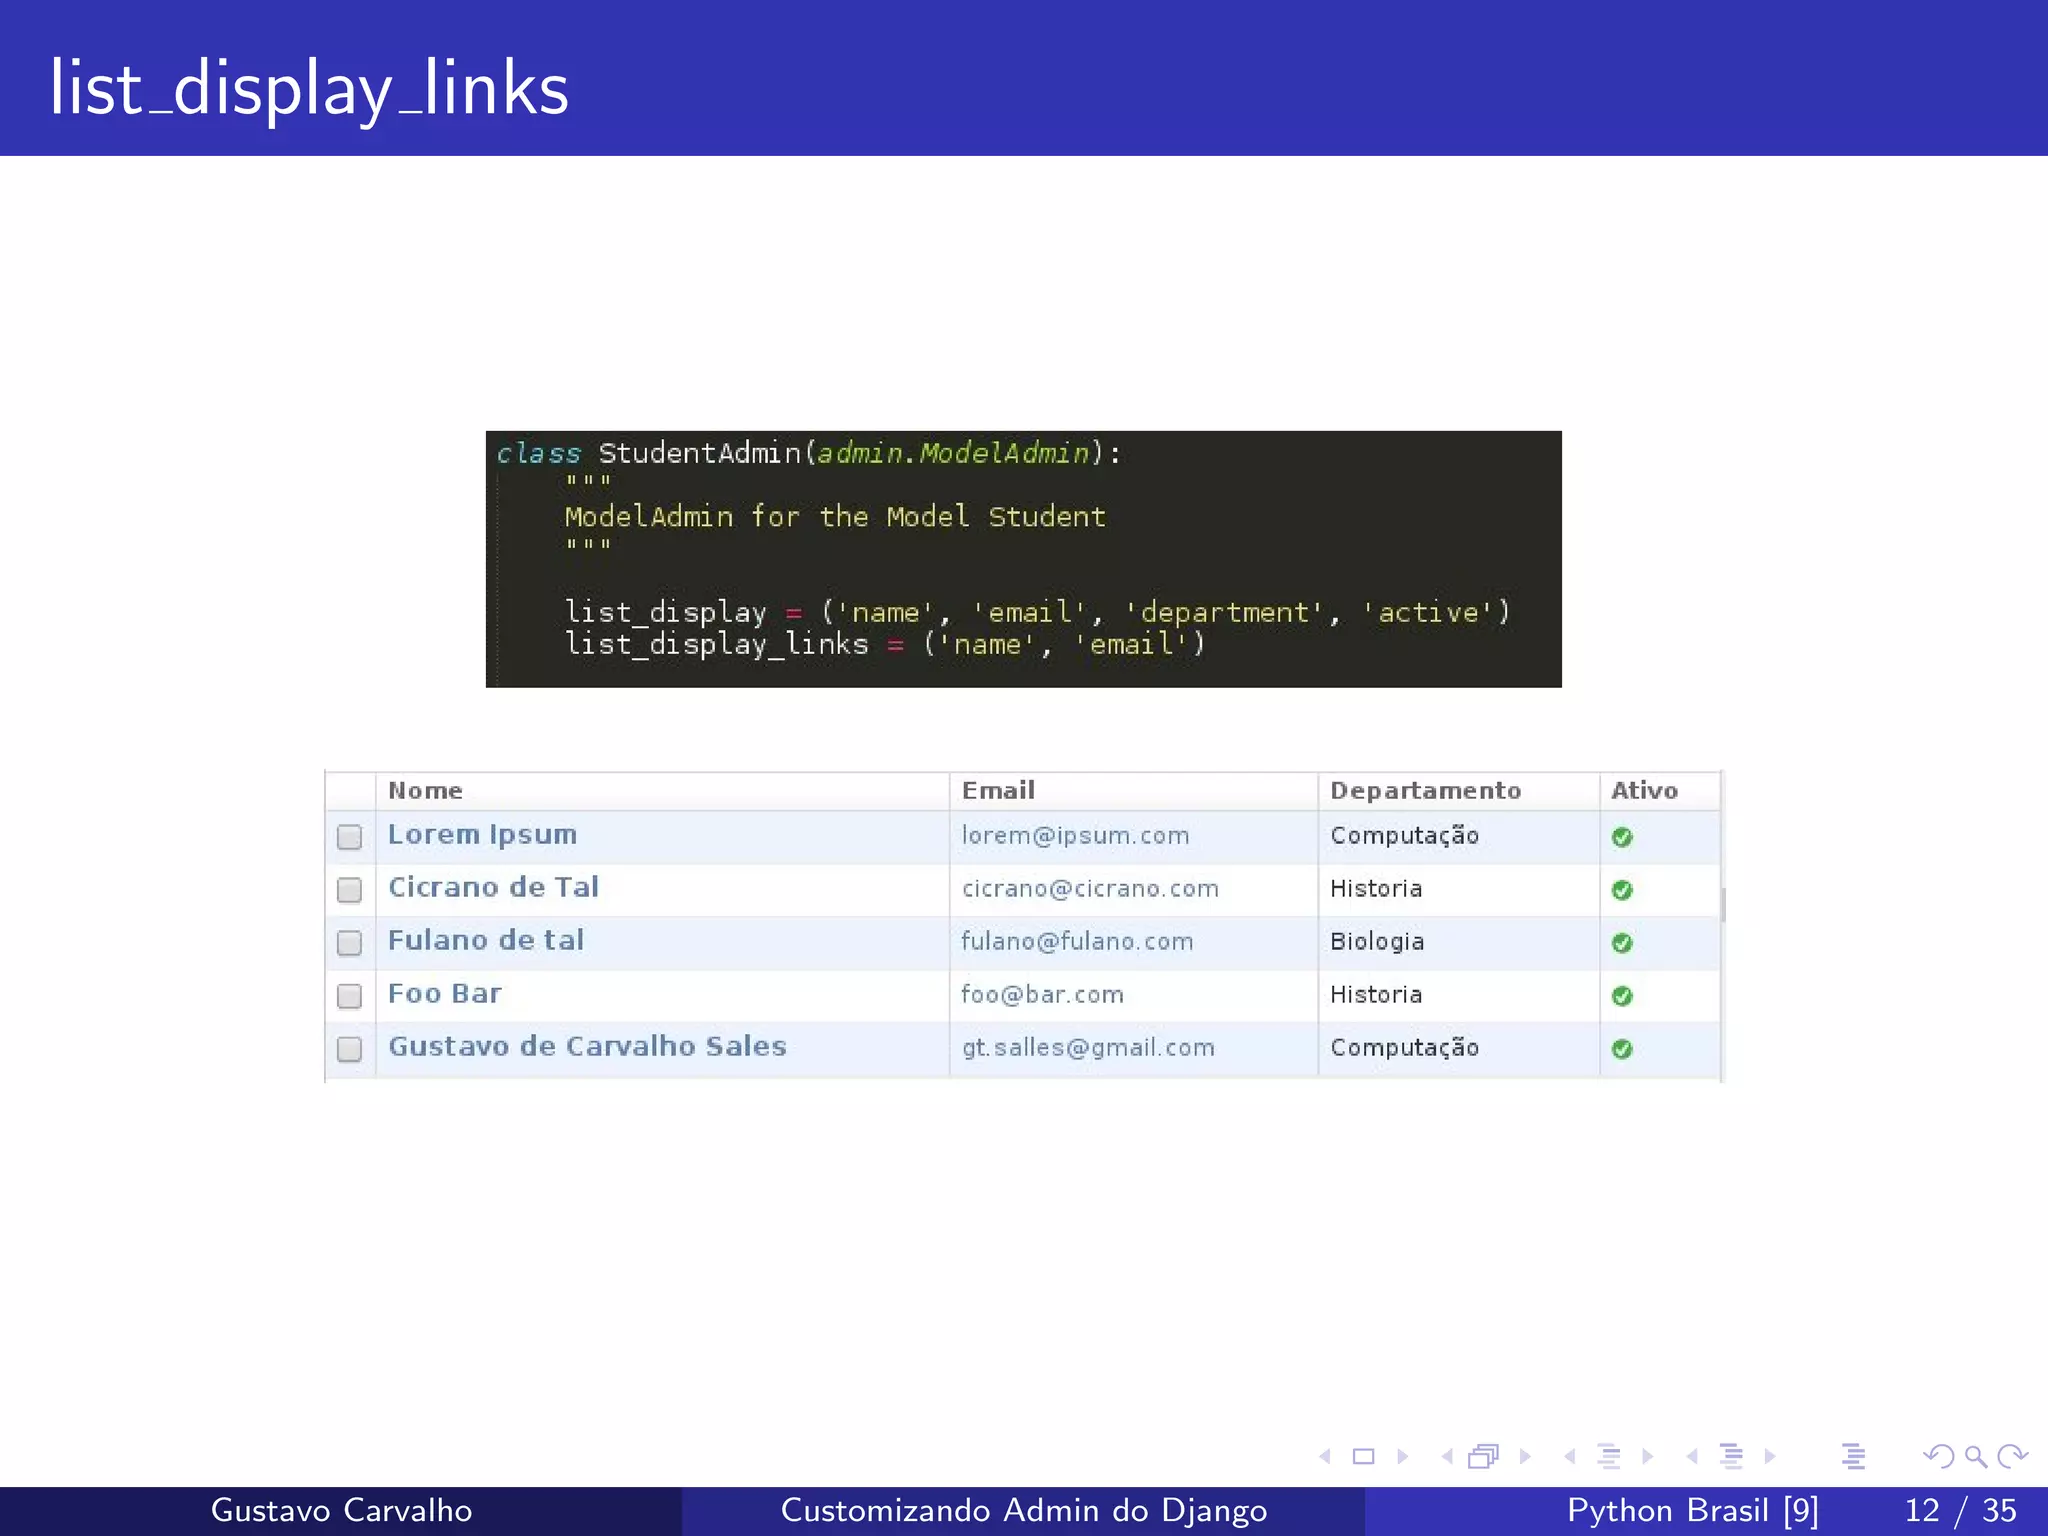Go to next slide arrow after slide box
This screenshot has height=1536, width=2048.
pos(1402,1457)
